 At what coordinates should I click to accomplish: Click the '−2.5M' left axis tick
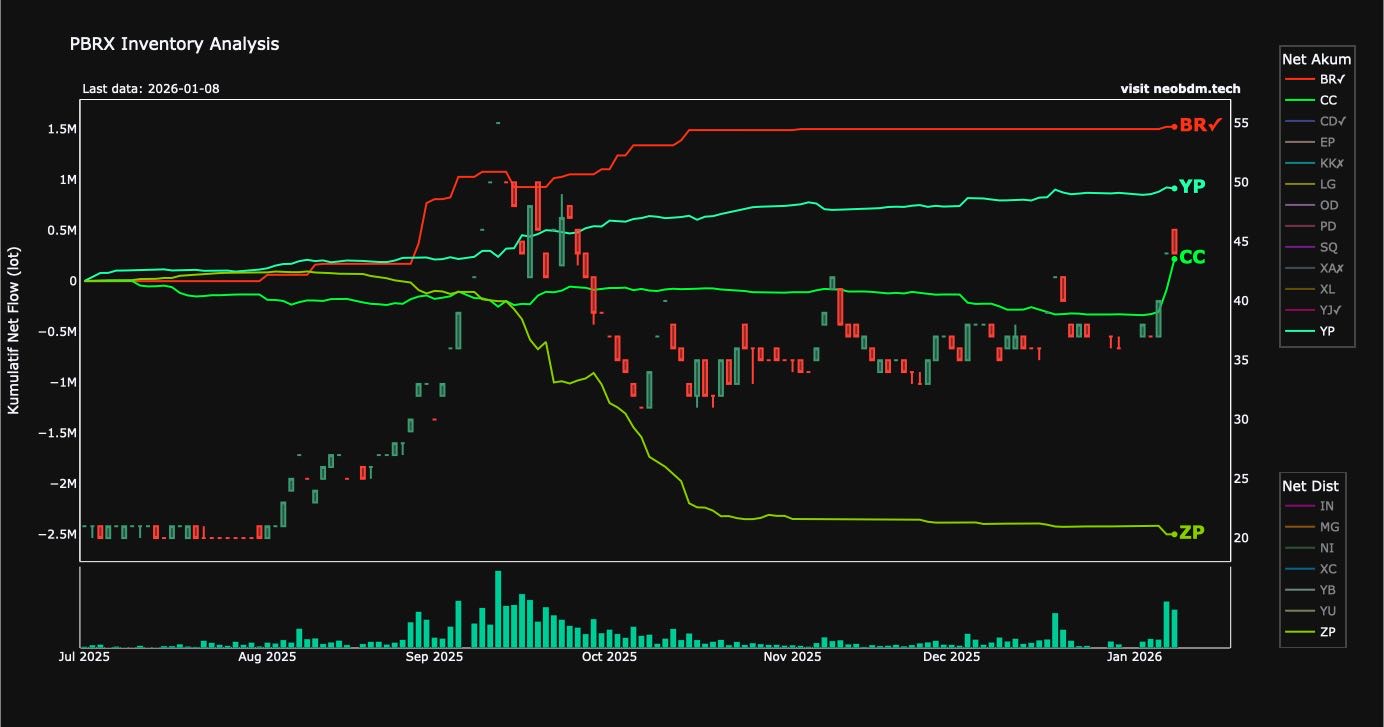56,534
